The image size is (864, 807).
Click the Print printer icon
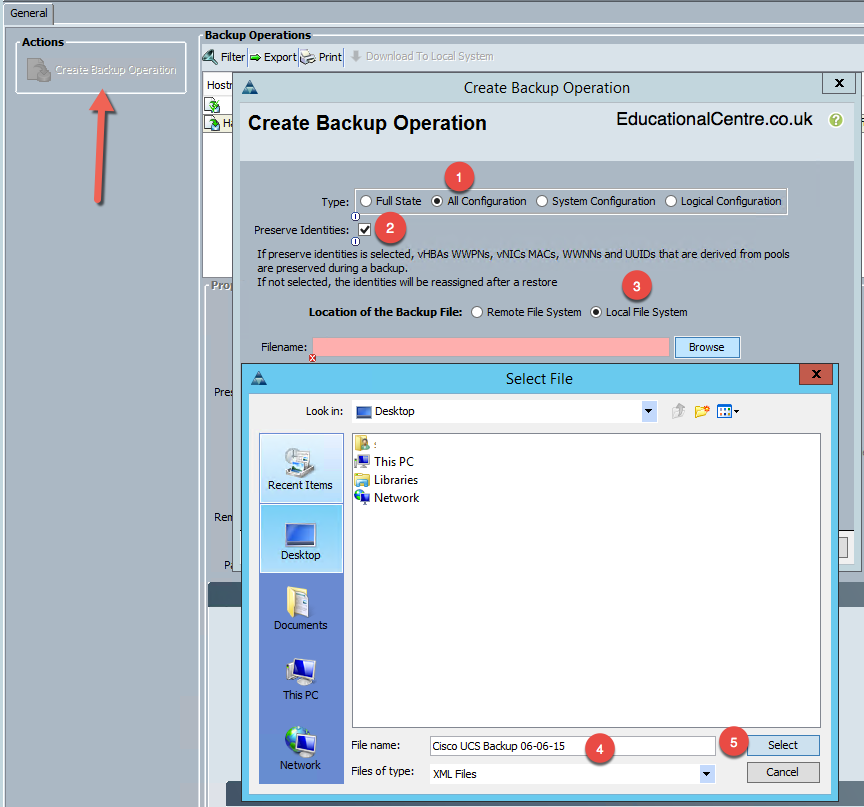tap(307, 57)
